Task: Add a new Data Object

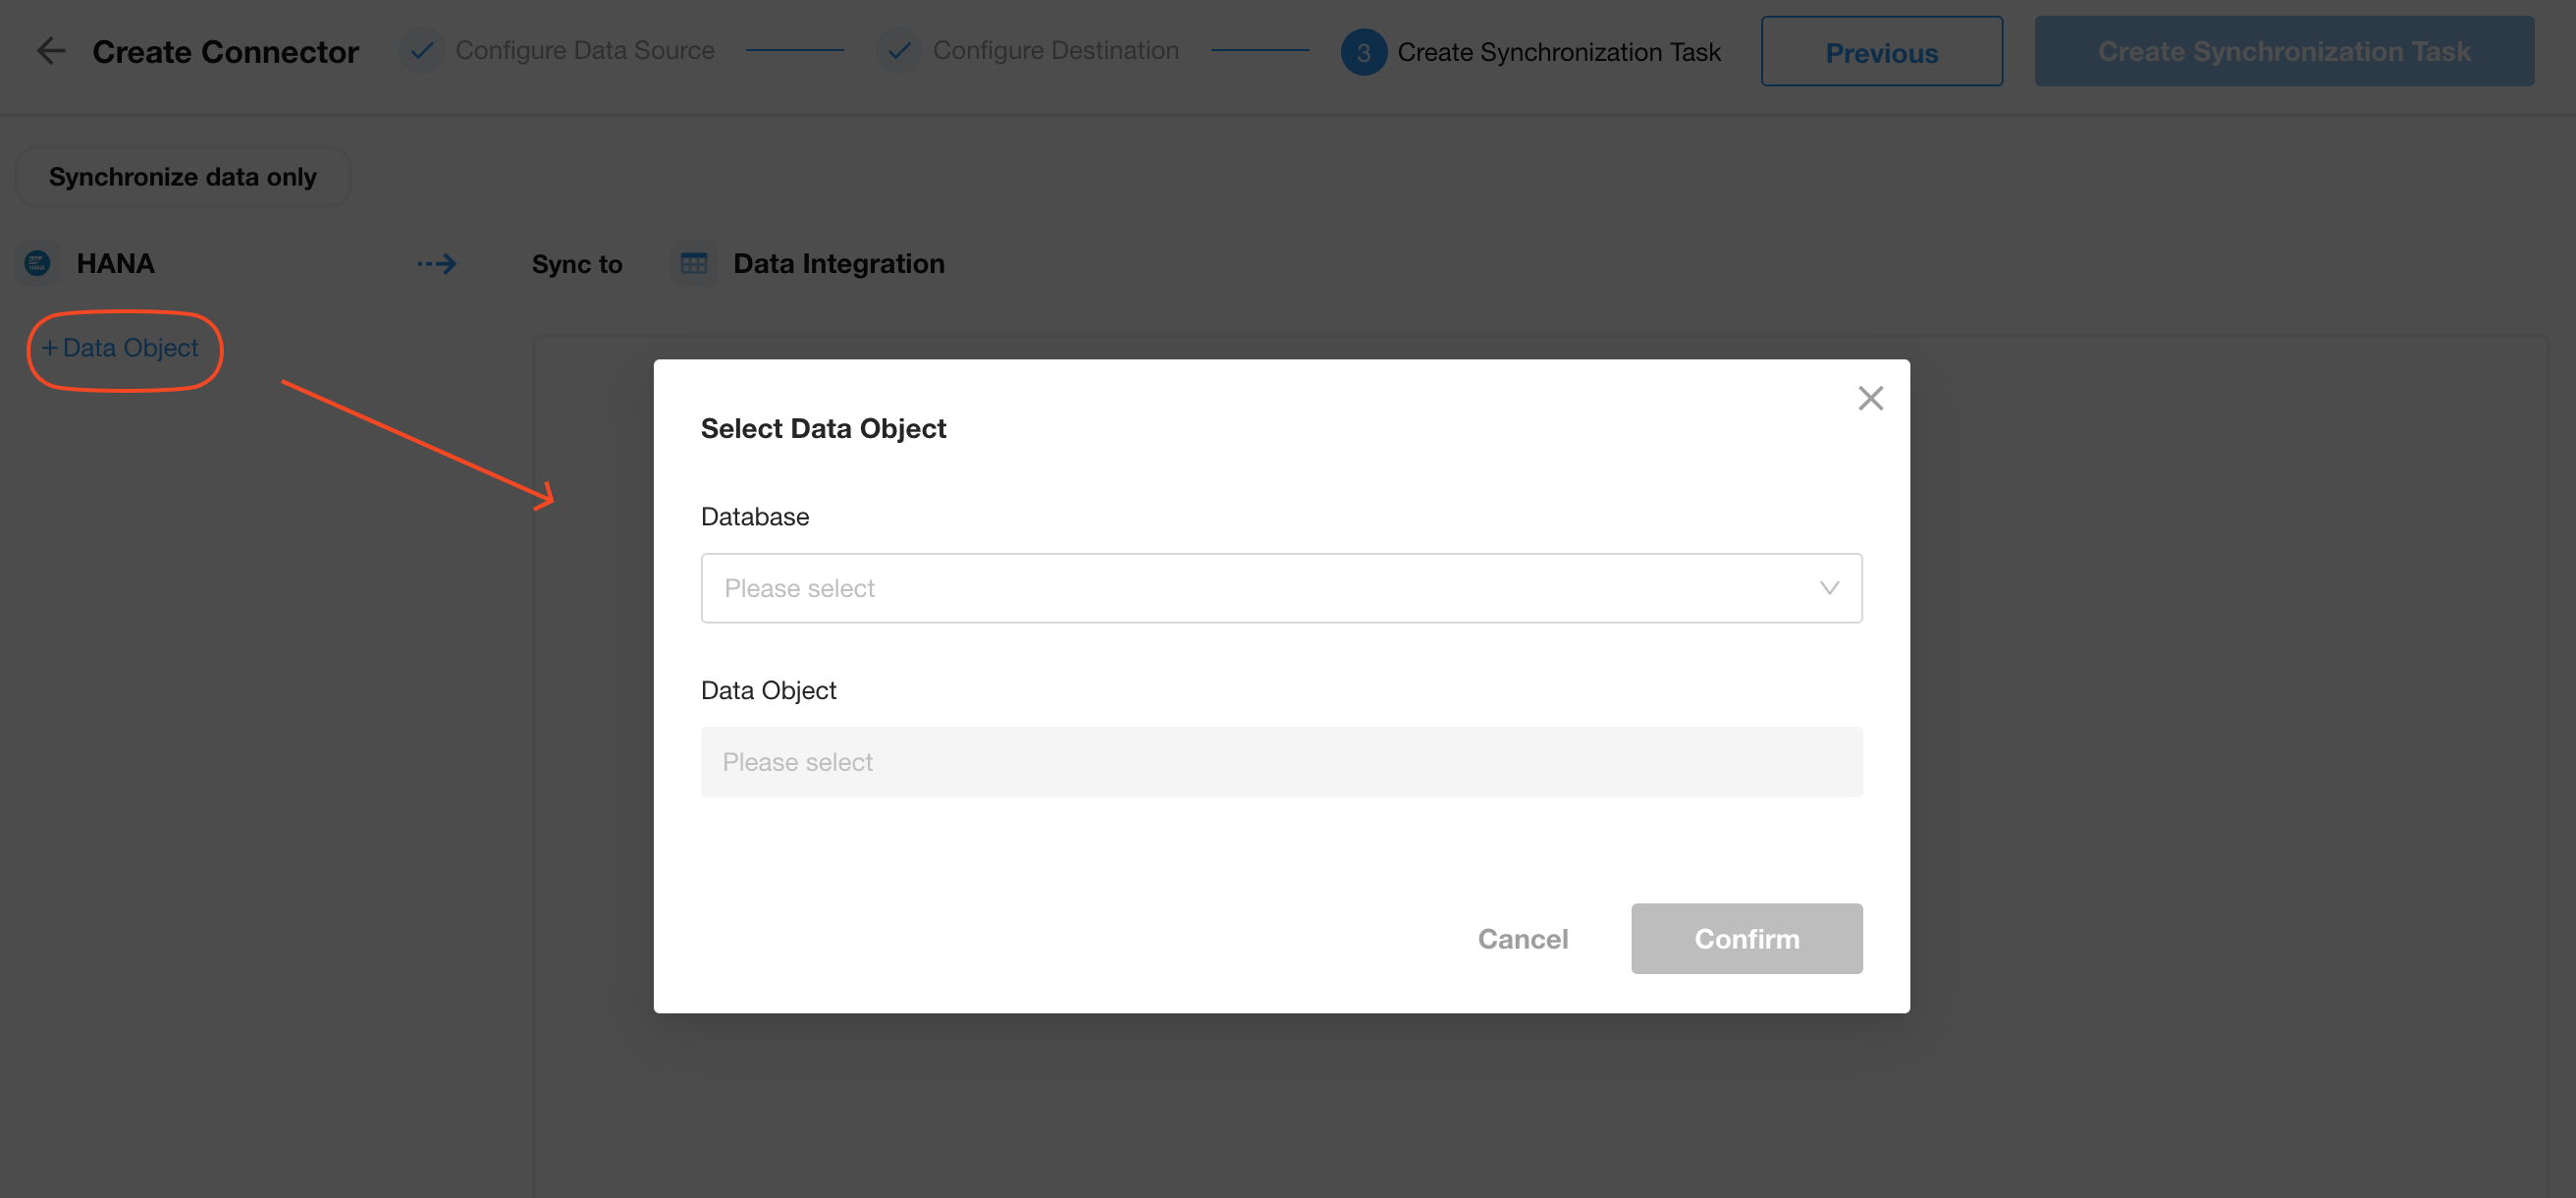Action: [x=121, y=348]
